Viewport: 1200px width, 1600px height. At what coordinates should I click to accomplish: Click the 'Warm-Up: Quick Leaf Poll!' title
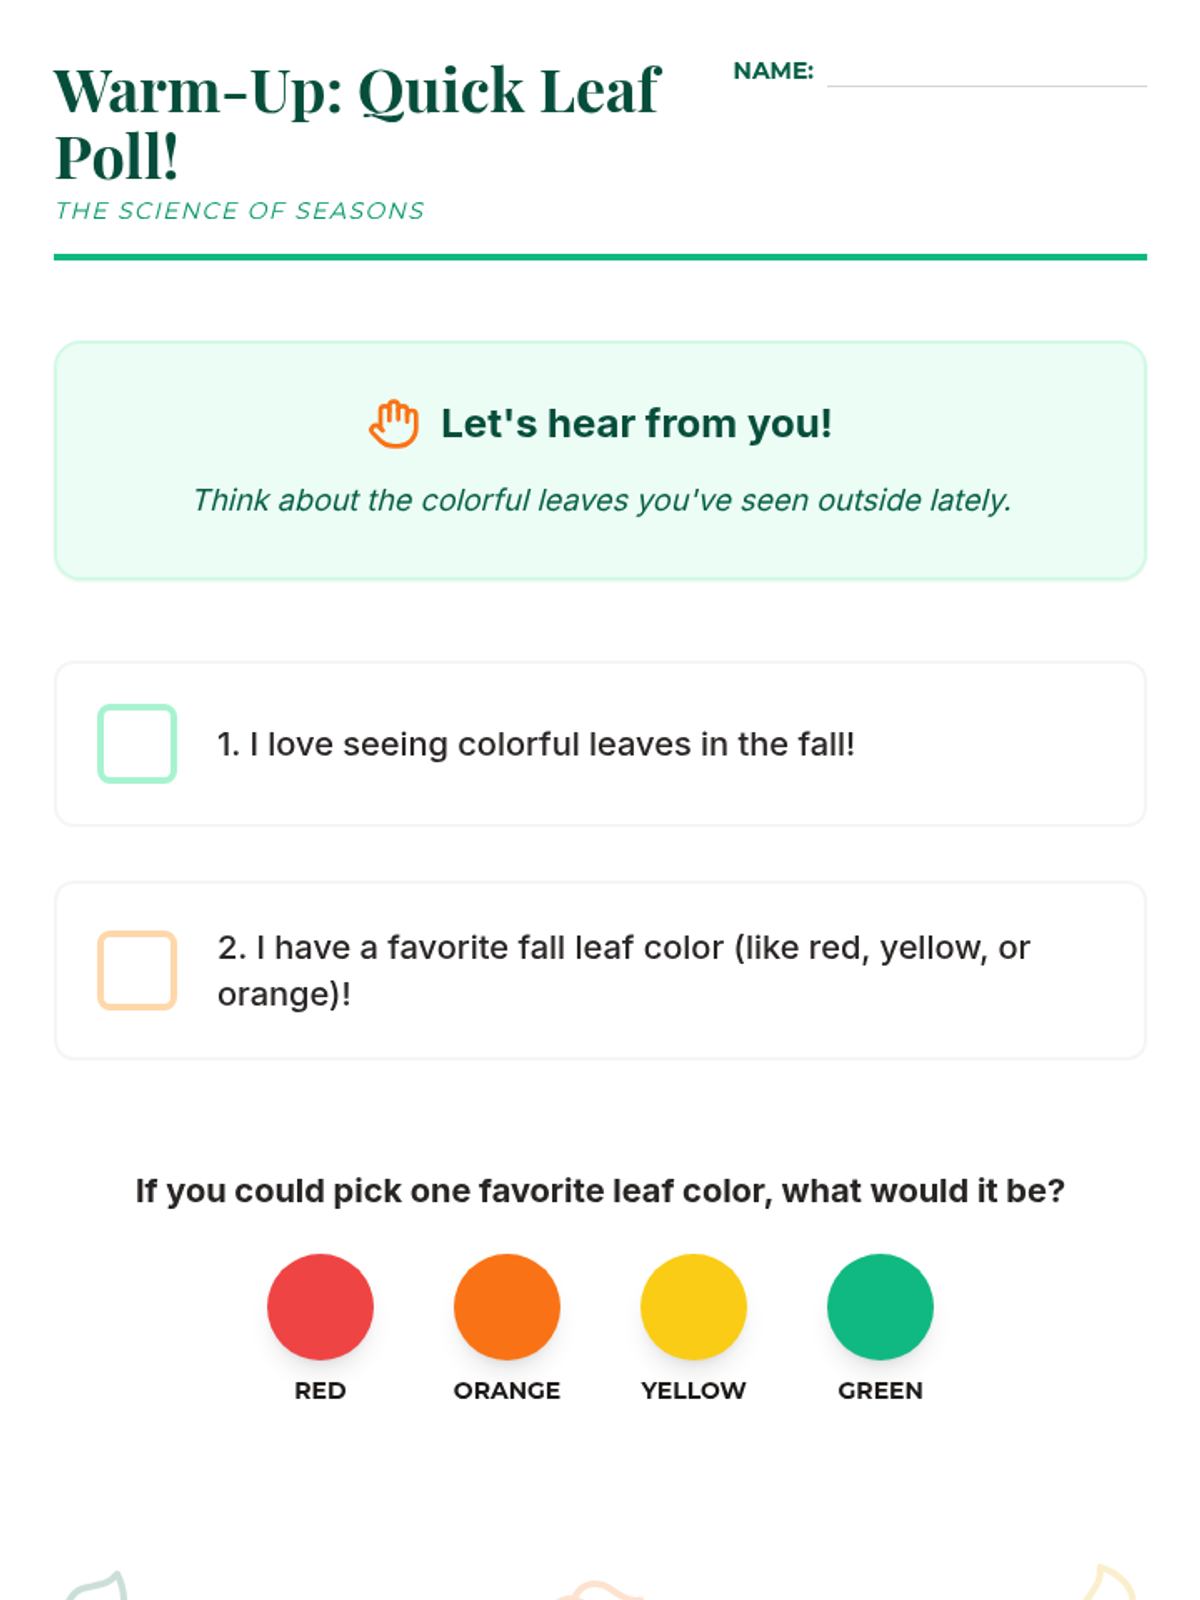[x=357, y=123]
